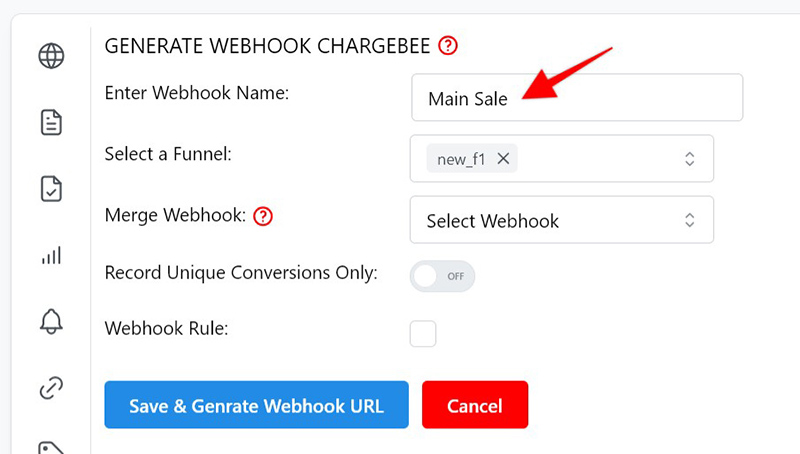The height and width of the screenshot is (454, 800).
Task: Click Save & Genrate Webhook URL button
Action: 257,405
